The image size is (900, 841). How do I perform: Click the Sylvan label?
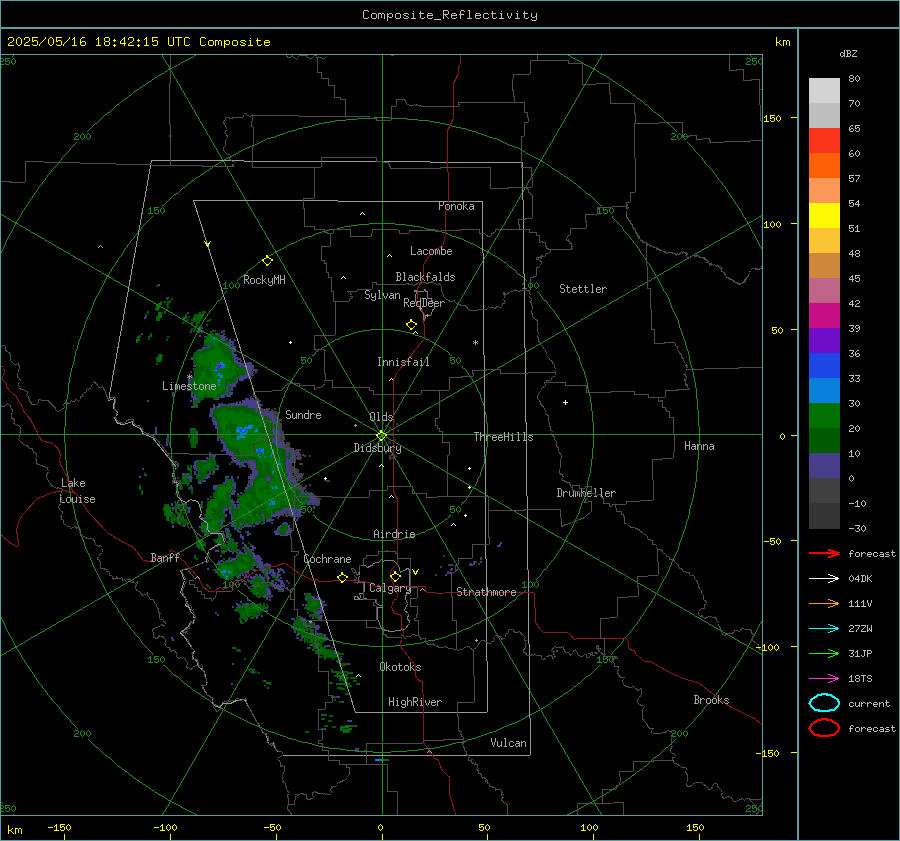pos(382,295)
